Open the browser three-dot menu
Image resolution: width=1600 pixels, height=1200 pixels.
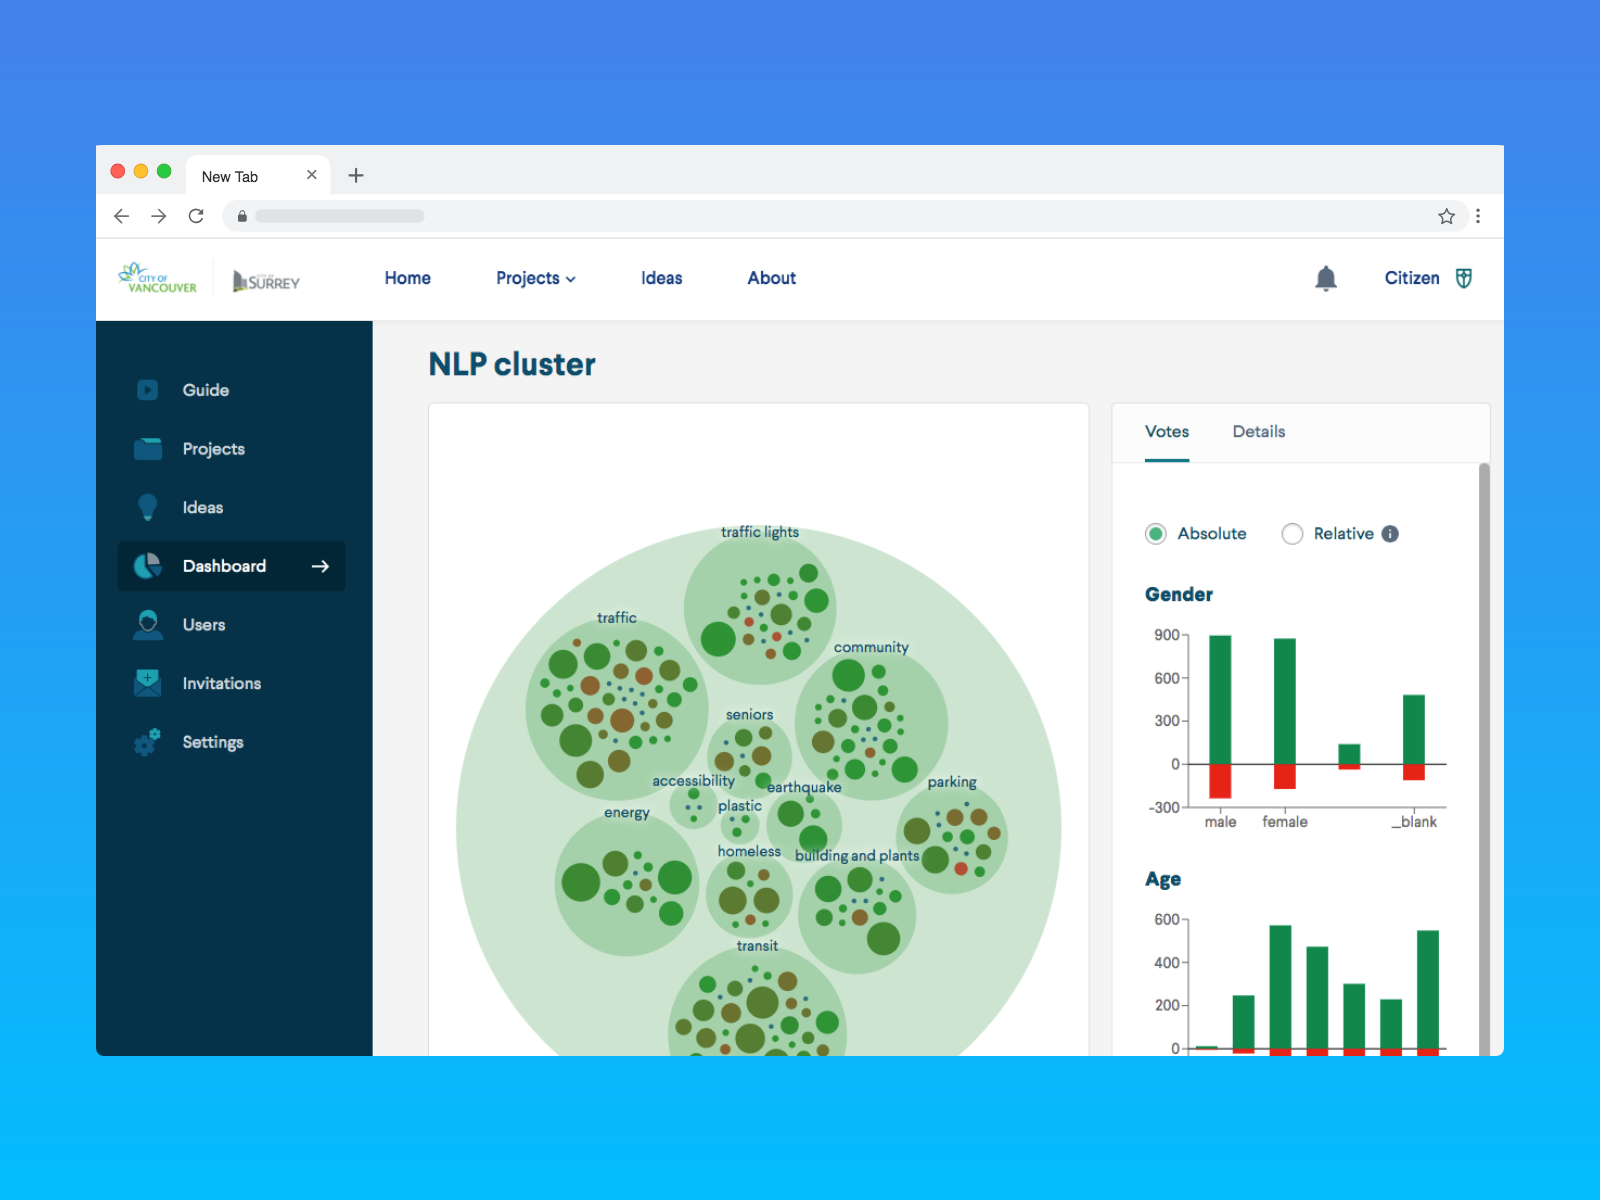(x=1478, y=216)
